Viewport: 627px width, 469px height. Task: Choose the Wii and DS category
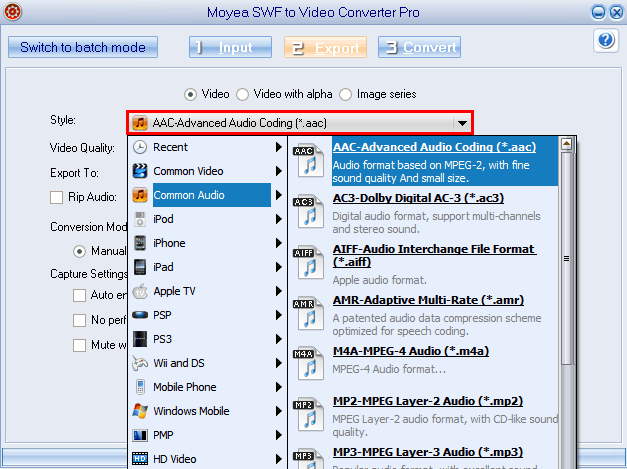208,363
